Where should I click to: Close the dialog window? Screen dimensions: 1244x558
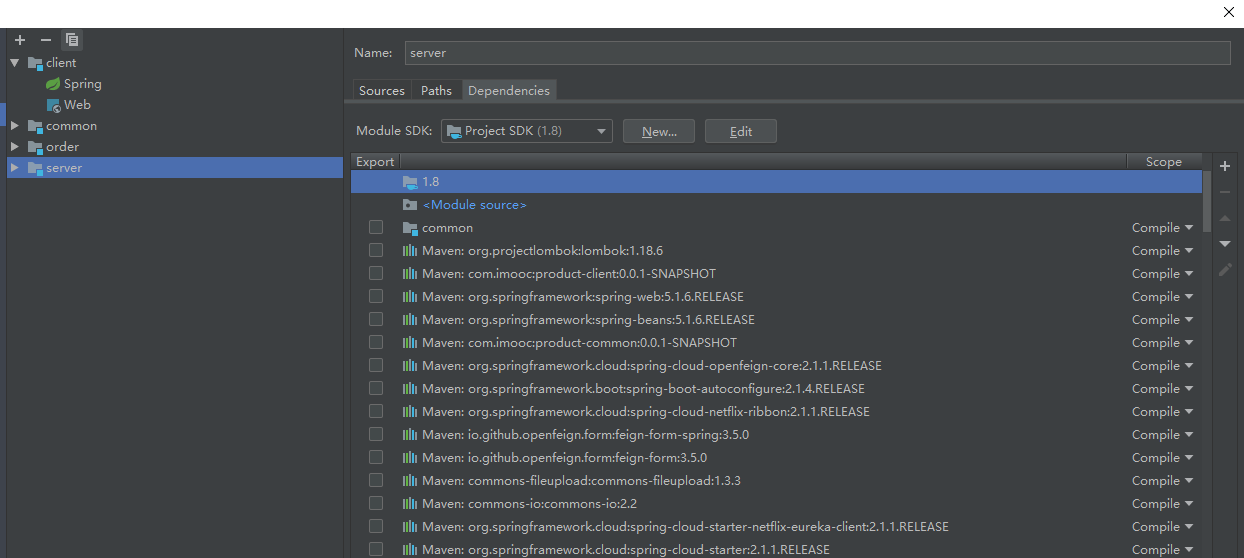click(1229, 12)
